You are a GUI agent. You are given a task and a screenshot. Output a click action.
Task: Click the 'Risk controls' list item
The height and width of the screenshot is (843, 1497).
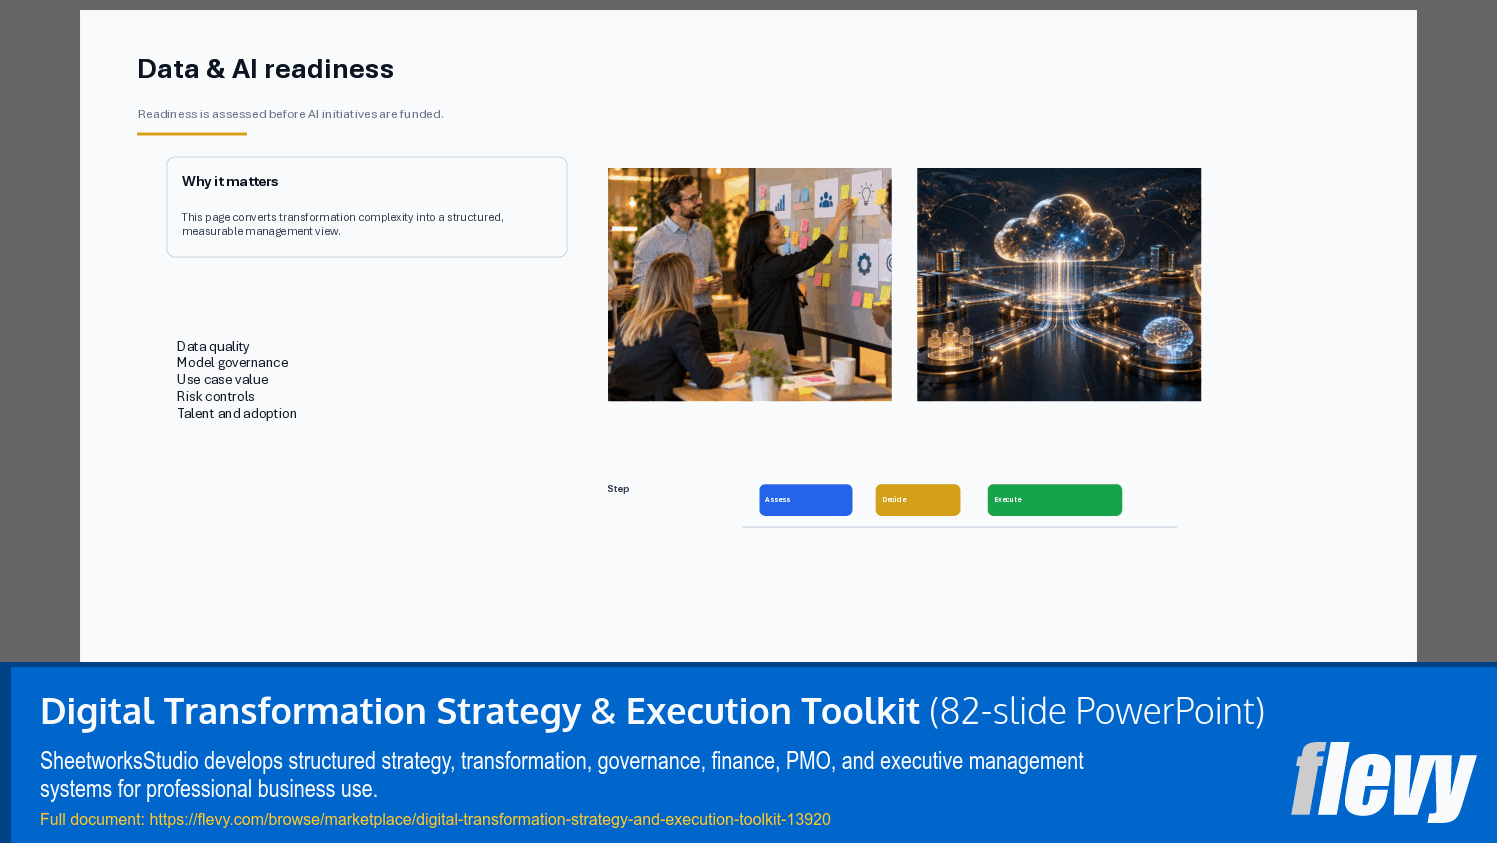click(215, 397)
